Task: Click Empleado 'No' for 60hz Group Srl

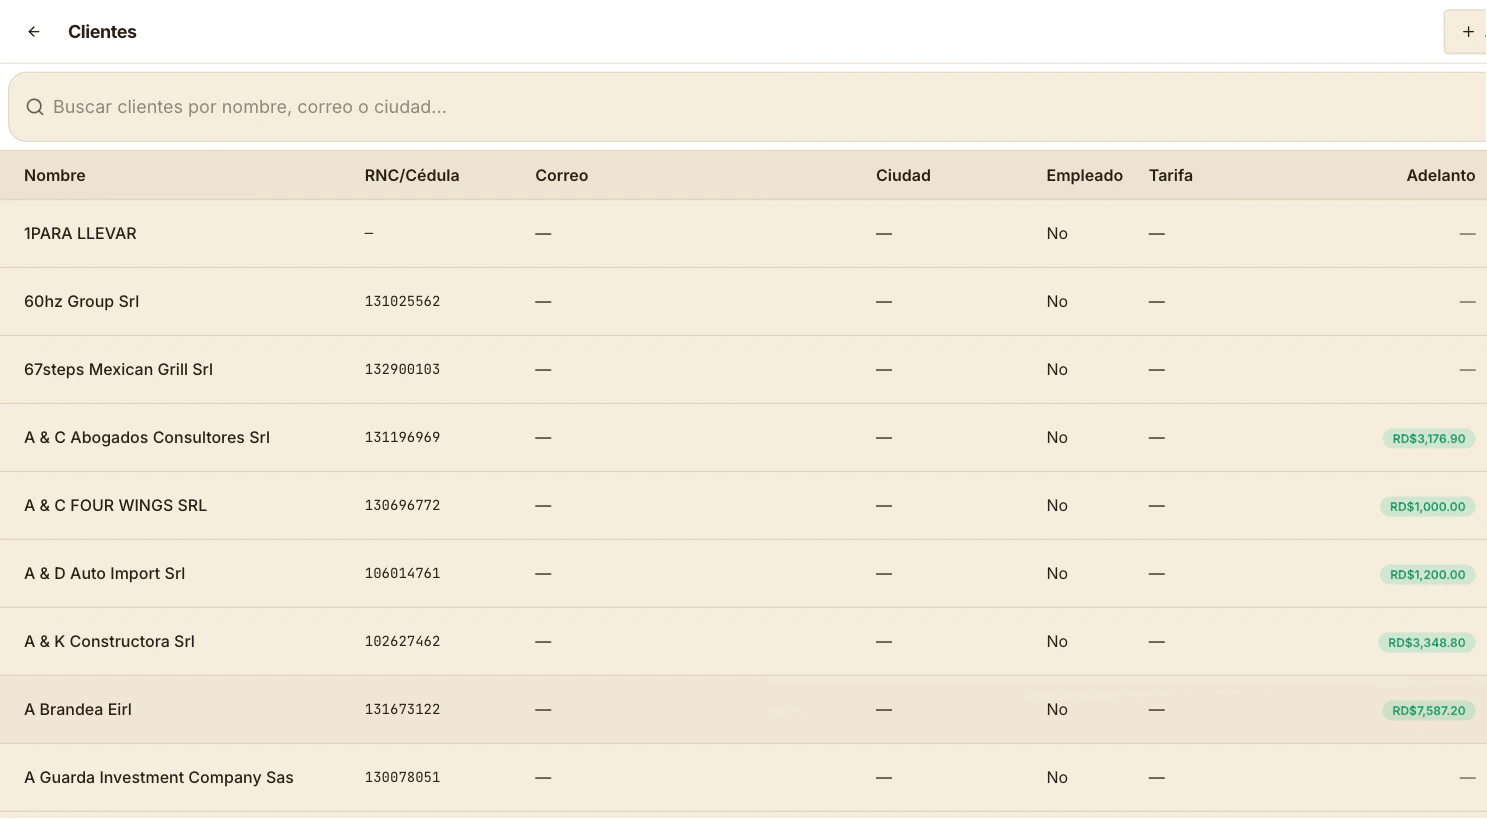Action: tap(1057, 301)
